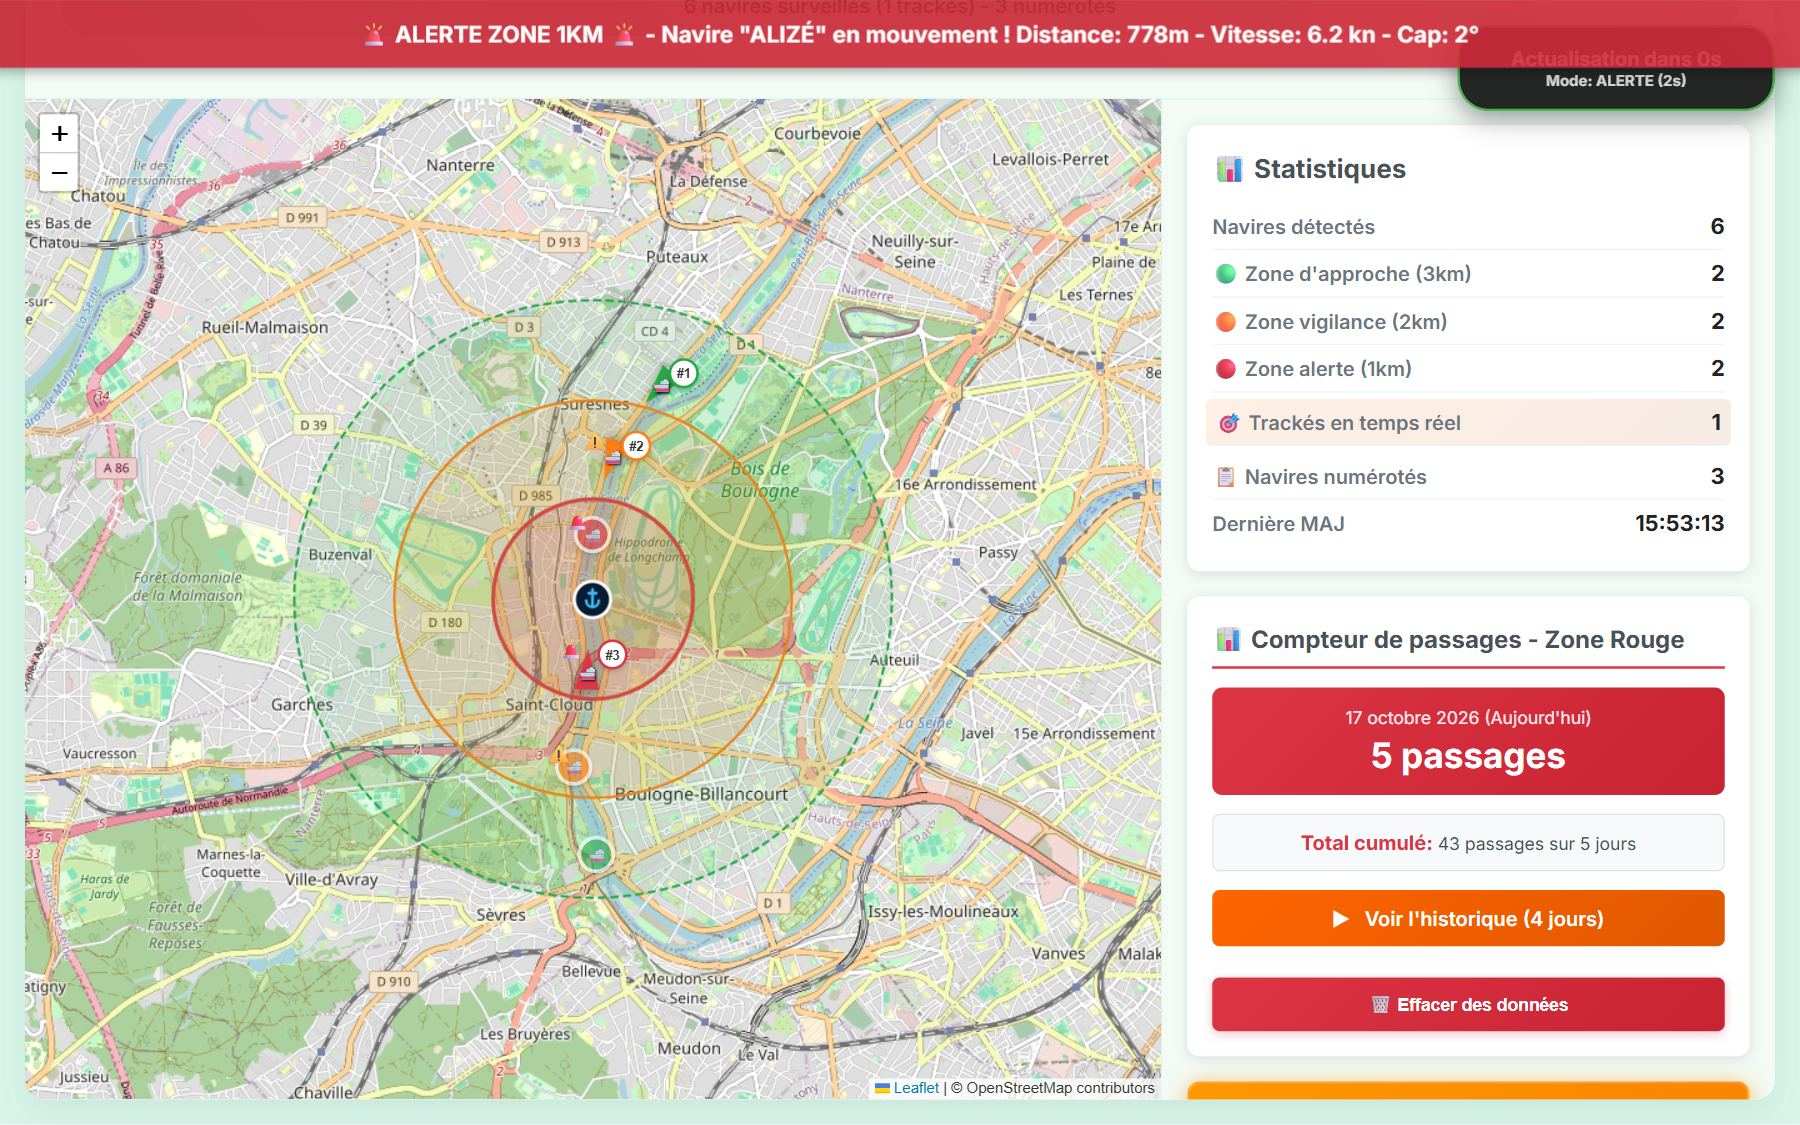The width and height of the screenshot is (1800, 1125).
Task: Click Effacer des données button
Action: [1468, 1004]
